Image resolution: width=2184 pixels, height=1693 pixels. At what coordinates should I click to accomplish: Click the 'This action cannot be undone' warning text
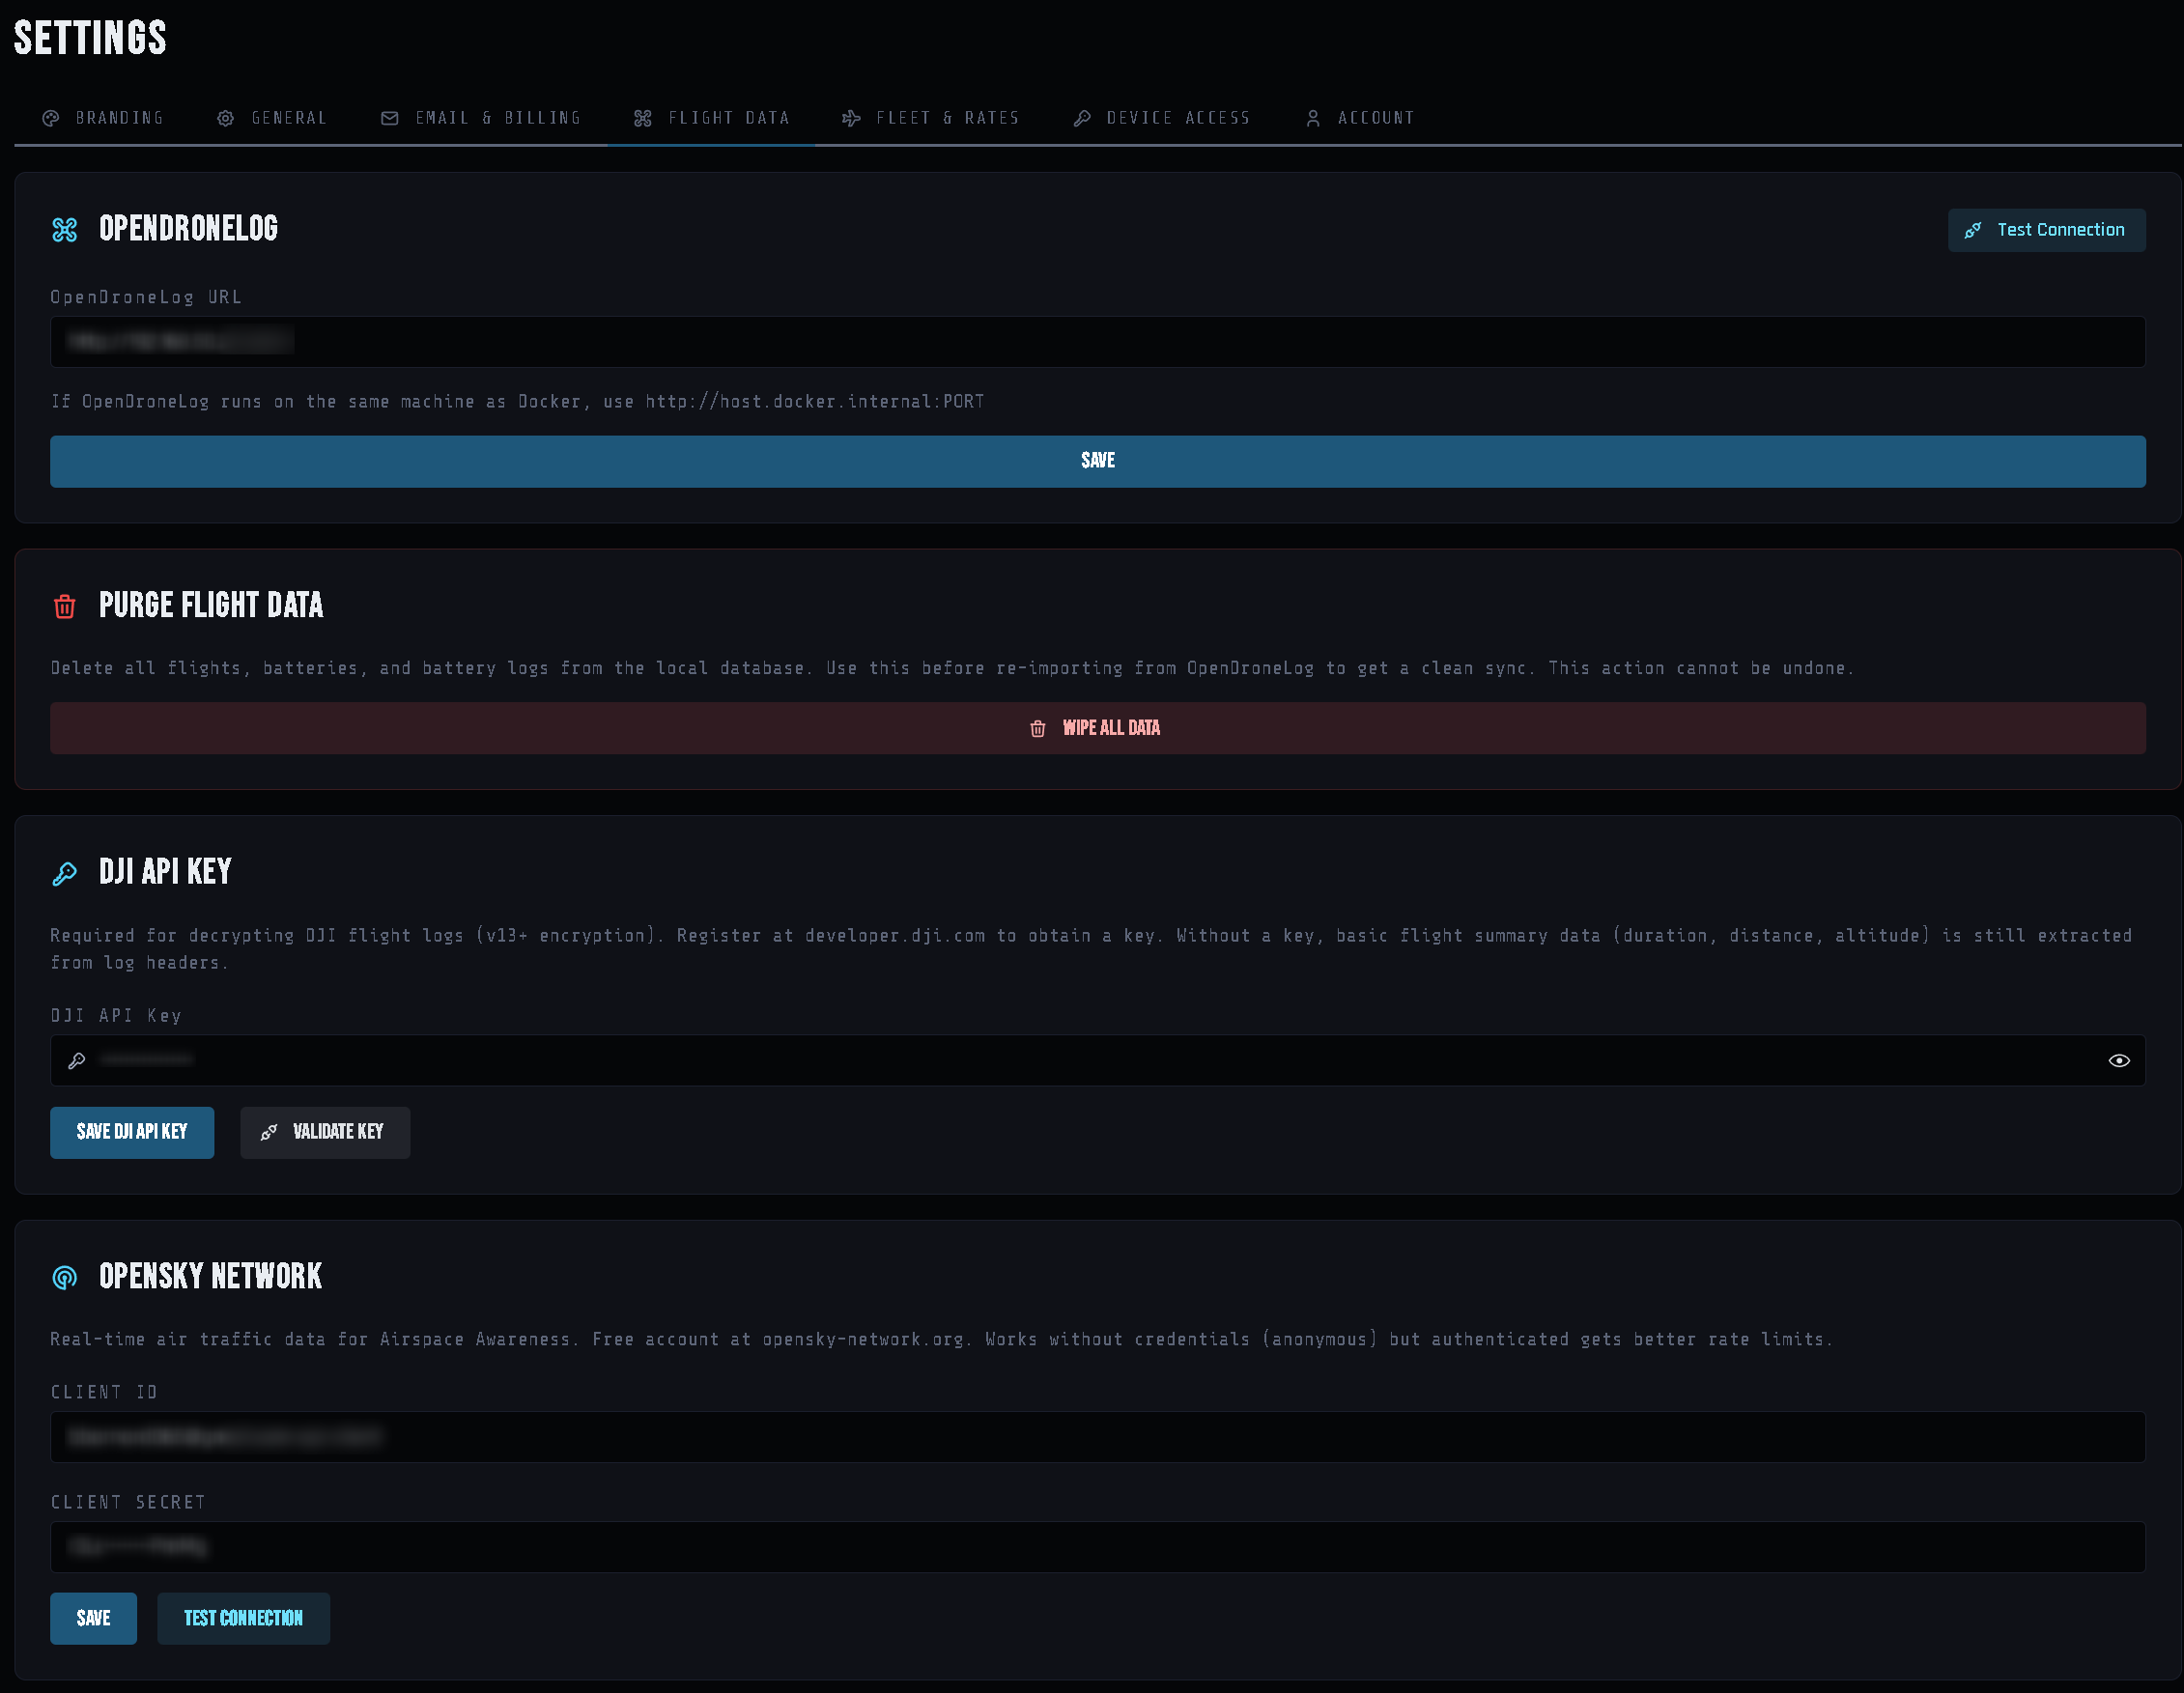[x=1701, y=668]
